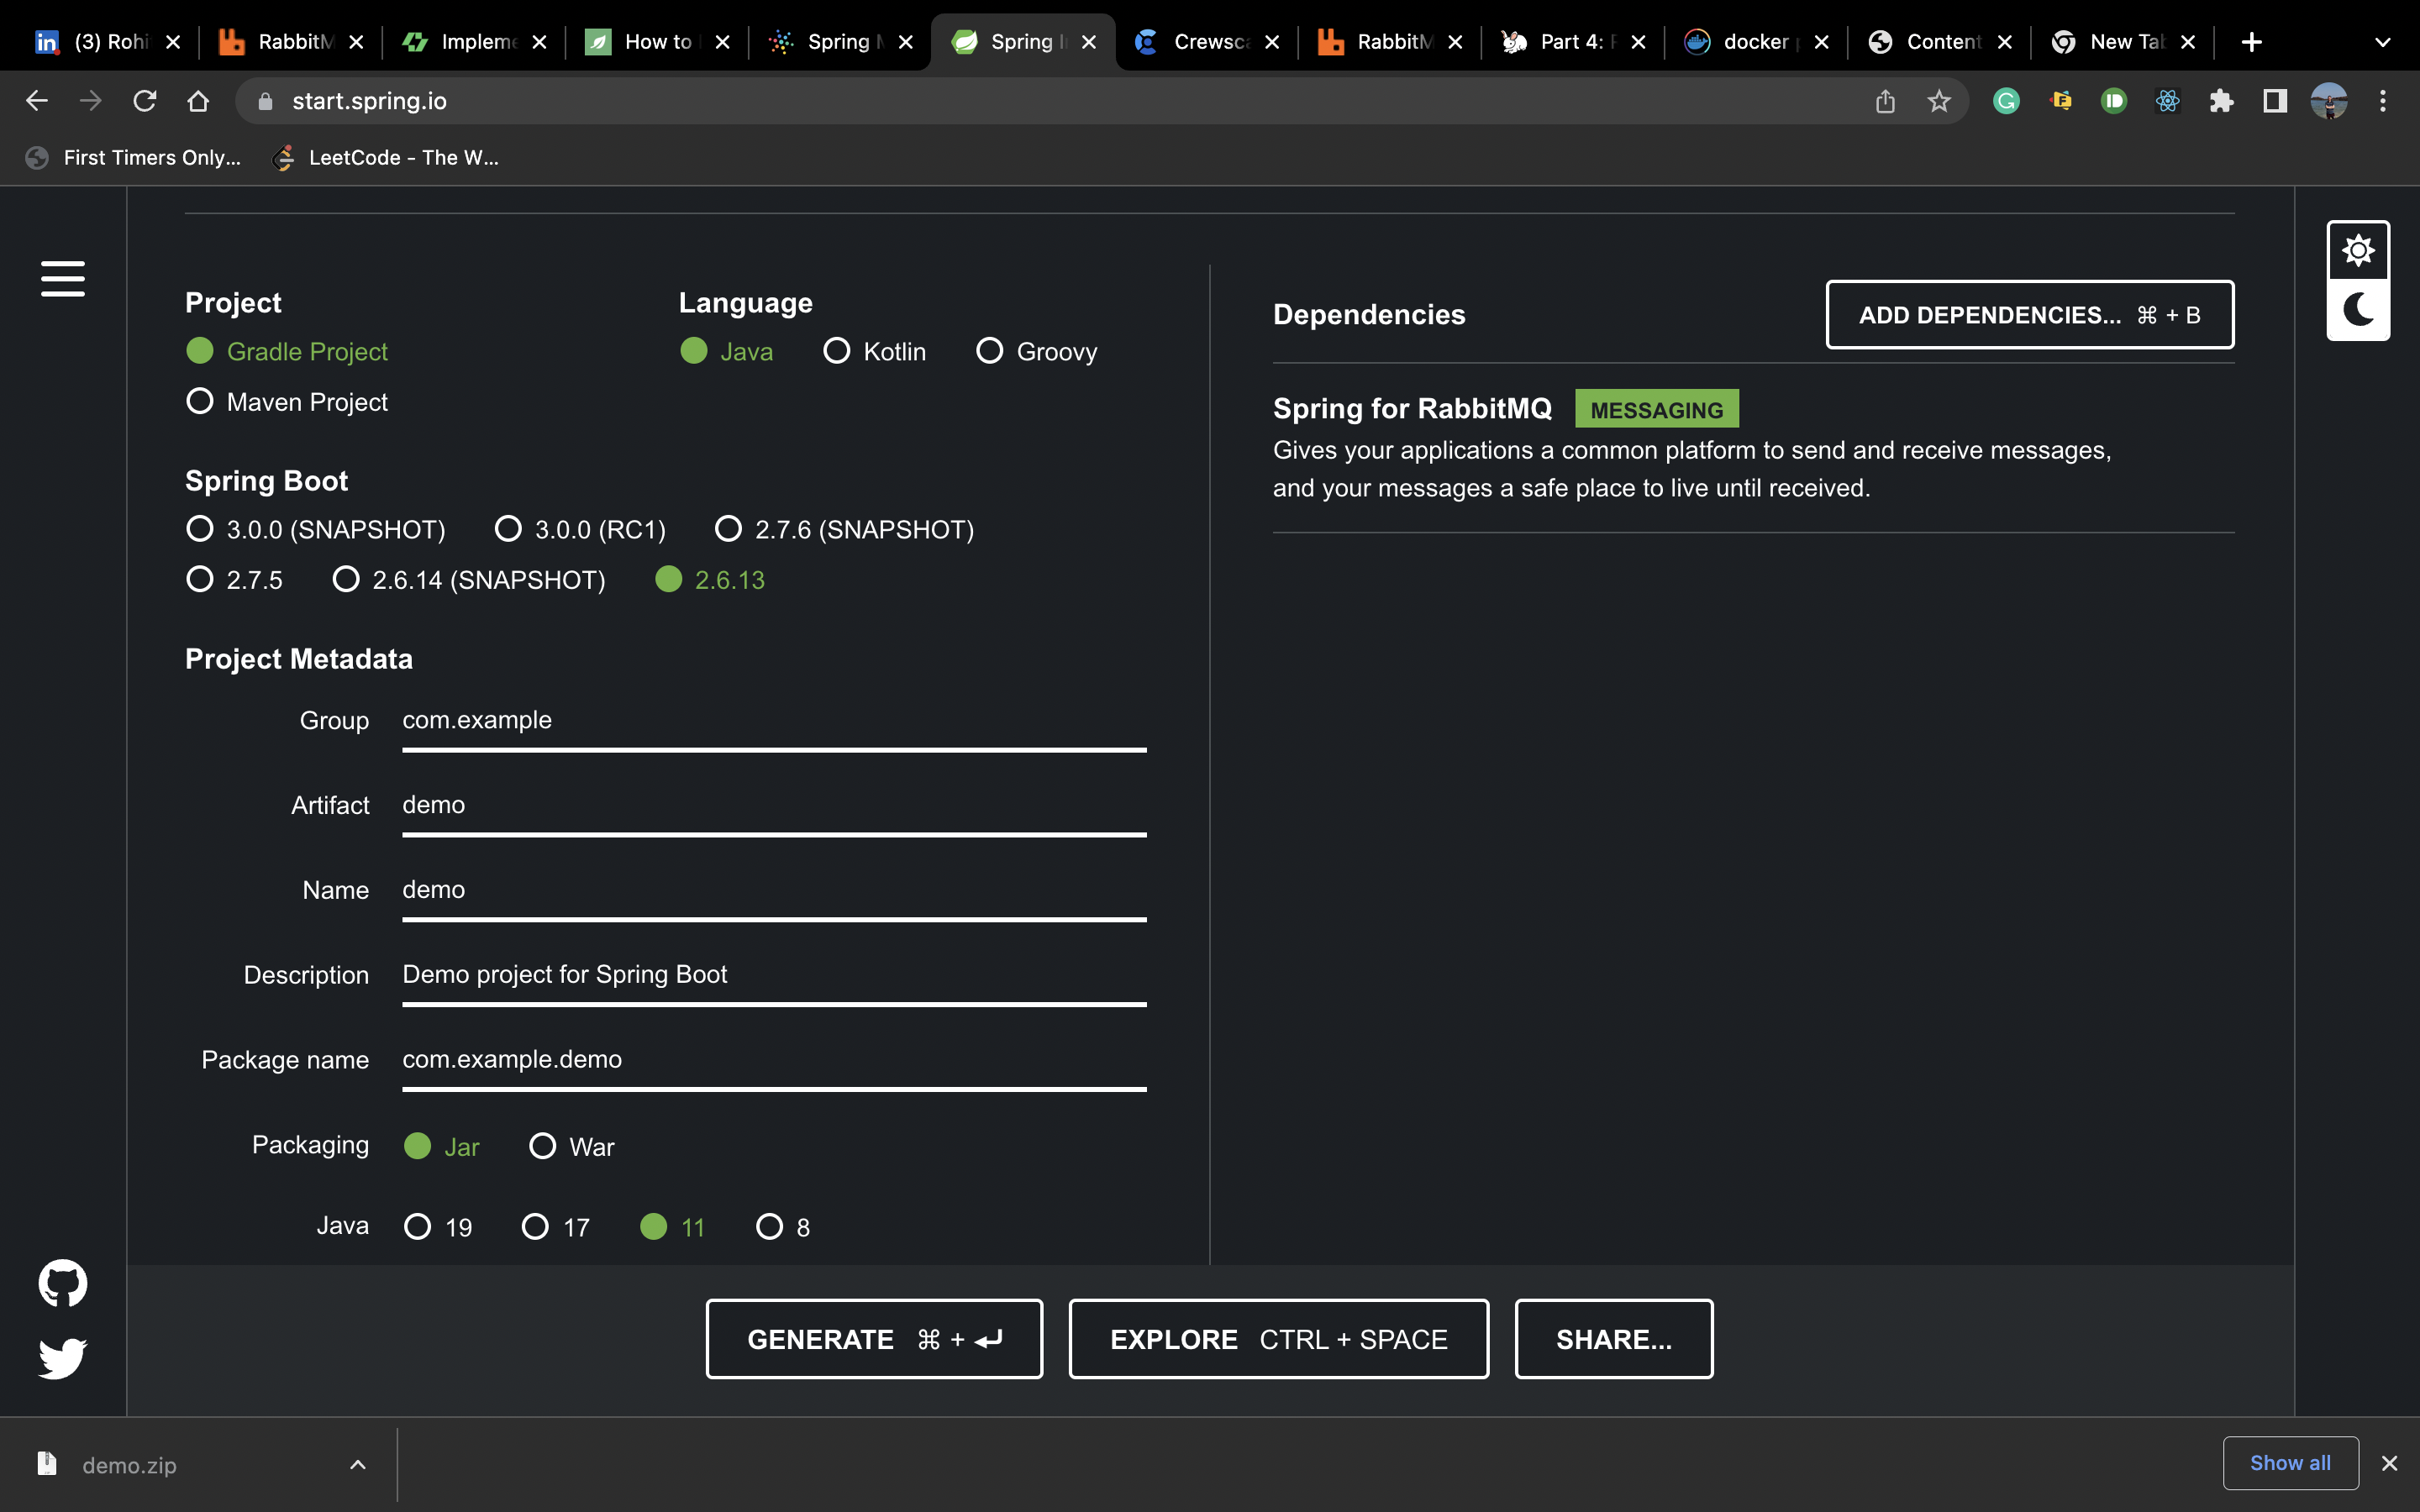Select Maven Project radio button
The image size is (2420, 1512).
pyautogui.click(x=200, y=401)
